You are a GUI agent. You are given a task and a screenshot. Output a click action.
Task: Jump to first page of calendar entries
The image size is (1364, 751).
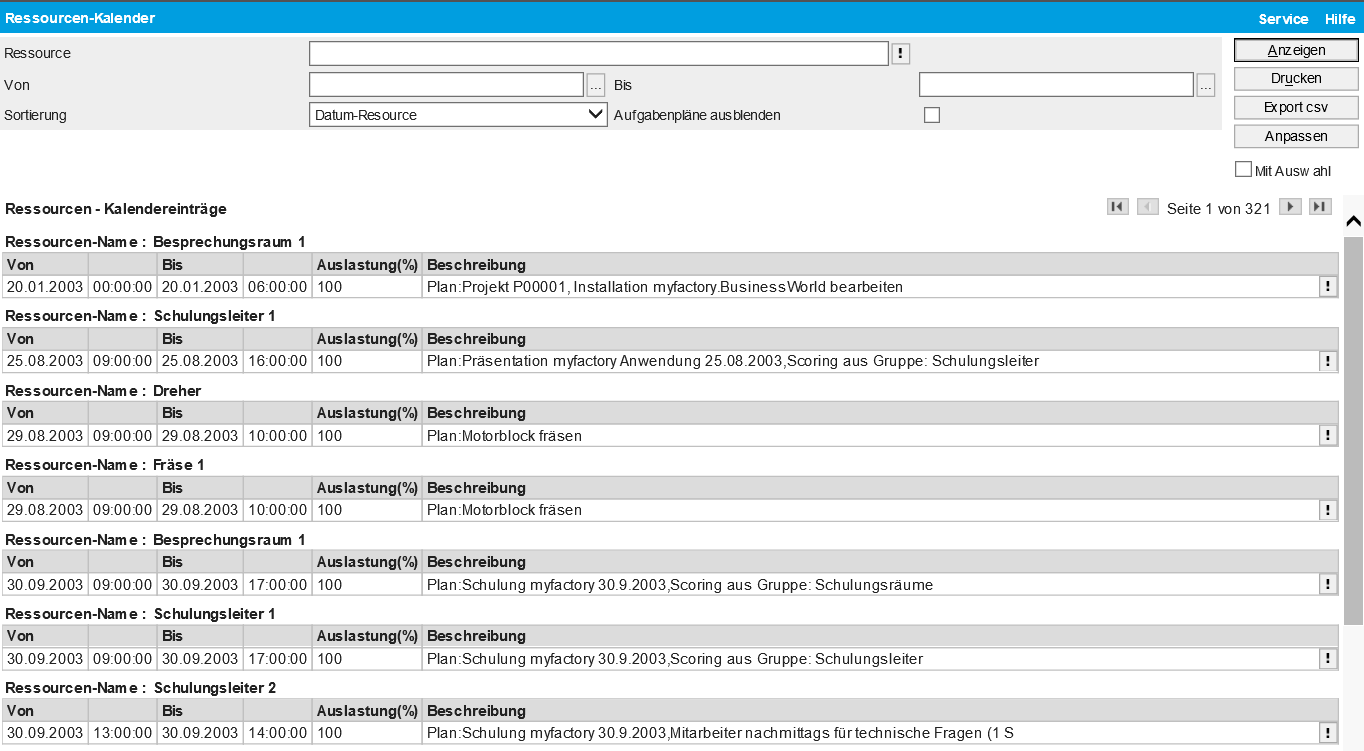(x=1117, y=207)
